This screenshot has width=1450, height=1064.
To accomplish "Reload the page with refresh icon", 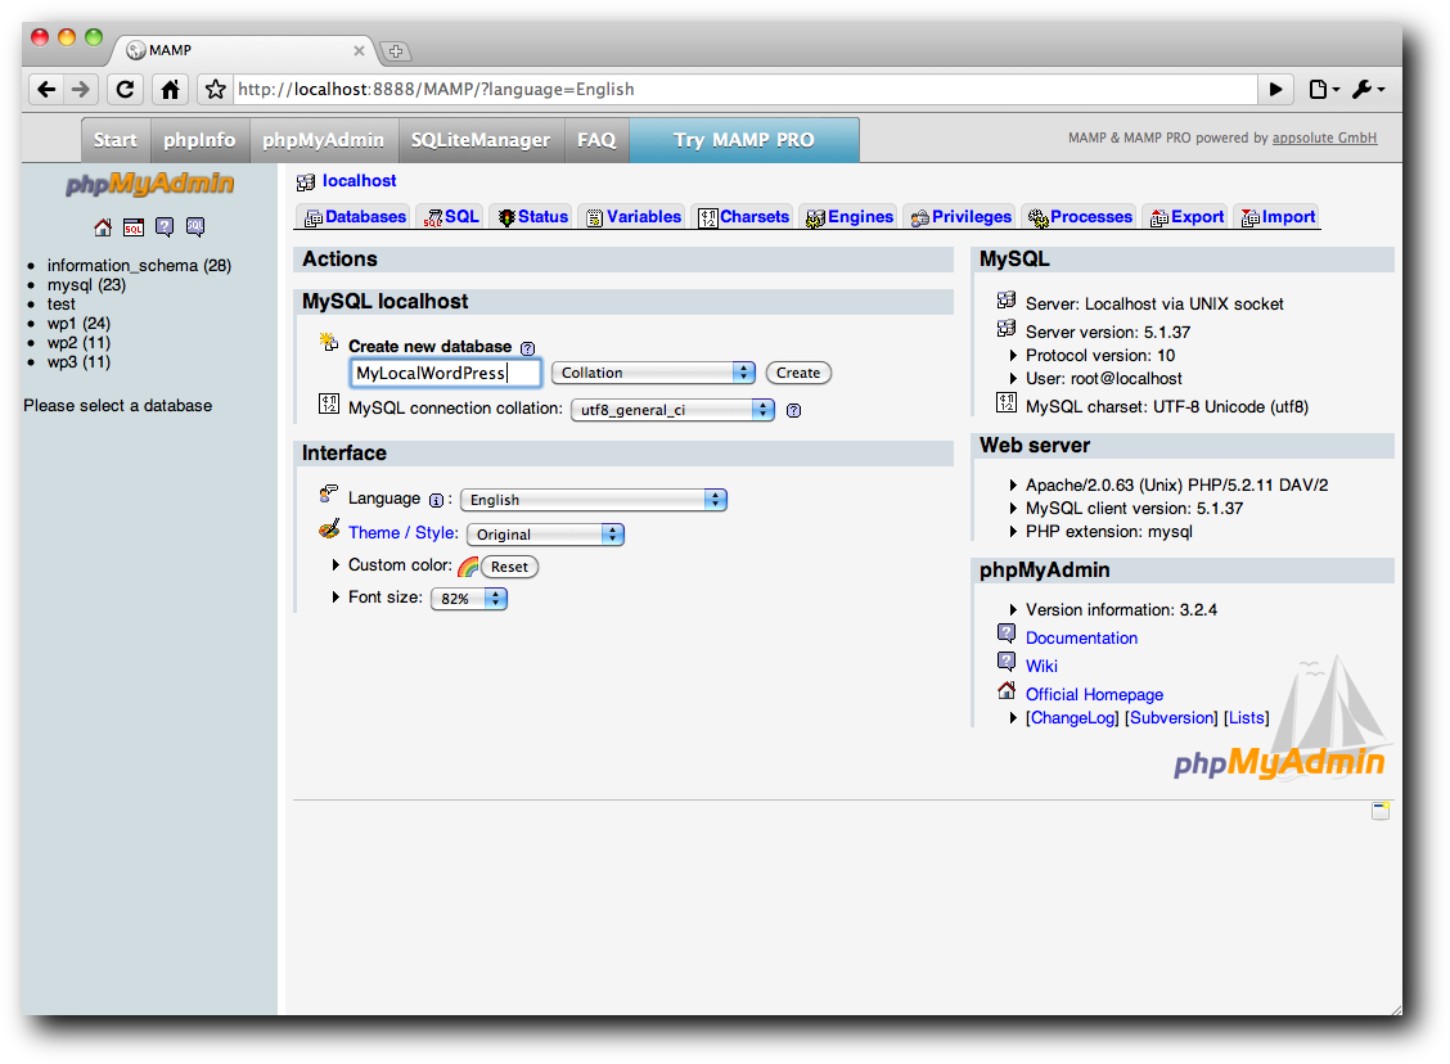I will pyautogui.click(x=125, y=90).
